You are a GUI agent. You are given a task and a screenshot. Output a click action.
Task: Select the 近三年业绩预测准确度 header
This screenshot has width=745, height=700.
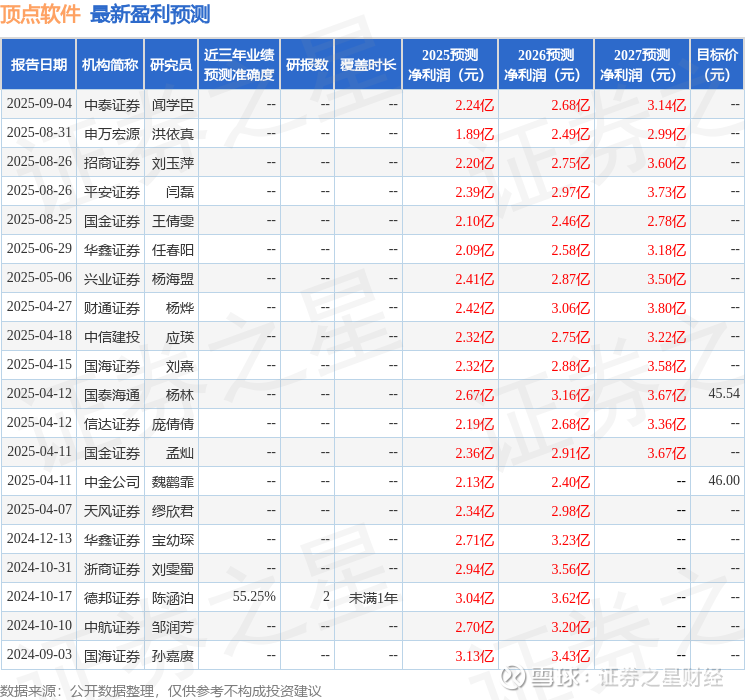pyautogui.click(x=239, y=64)
